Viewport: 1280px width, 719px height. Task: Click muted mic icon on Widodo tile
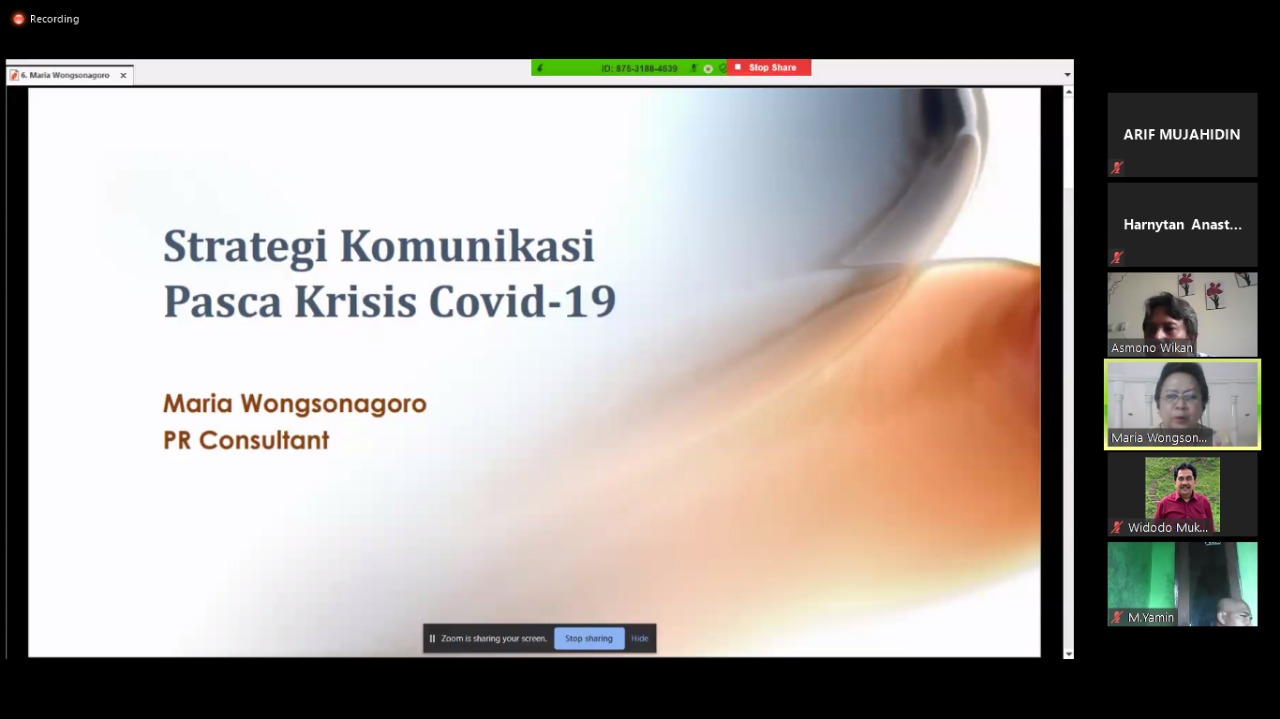(x=1117, y=528)
